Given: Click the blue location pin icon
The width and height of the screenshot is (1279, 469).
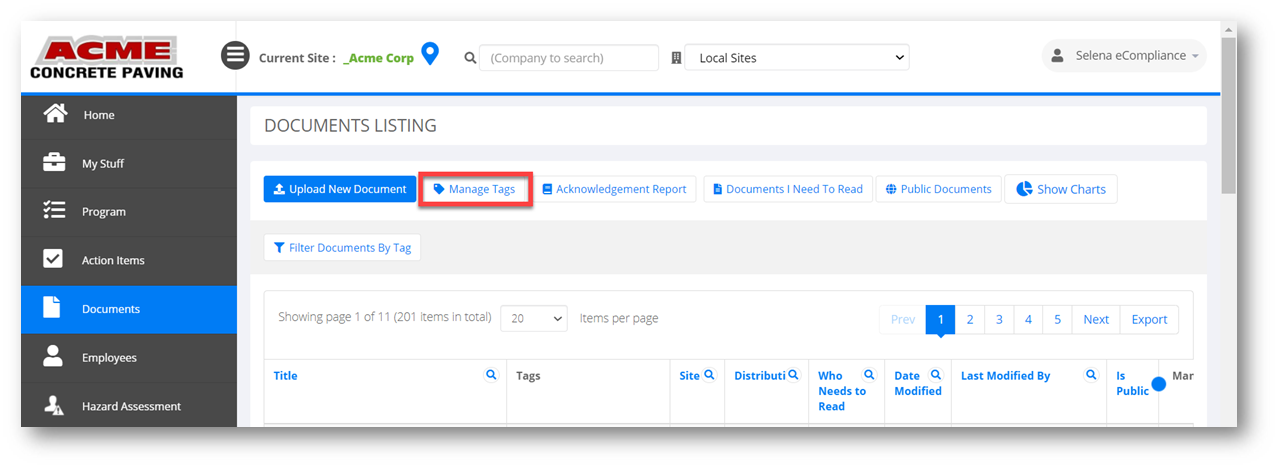Looking at the screenshot, I should [430, 54].
